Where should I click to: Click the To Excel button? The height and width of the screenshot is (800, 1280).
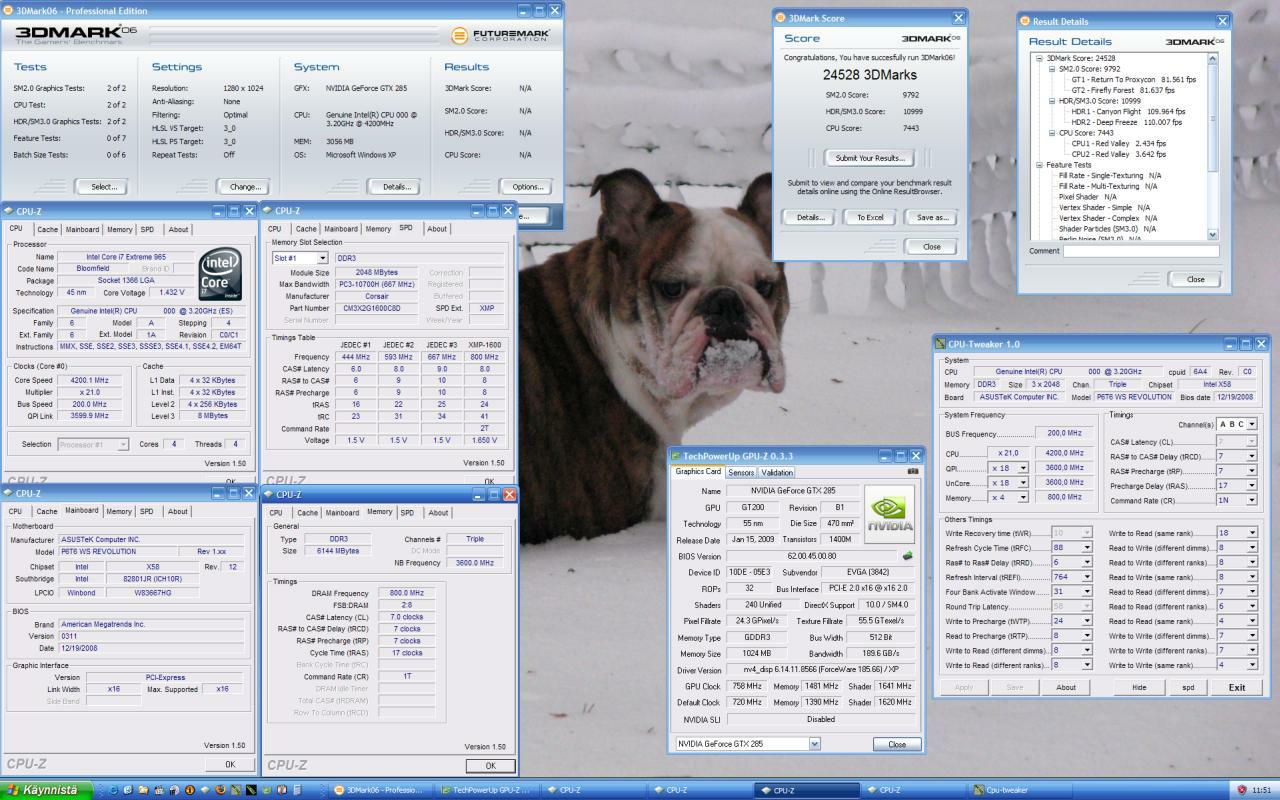[870, 217]
